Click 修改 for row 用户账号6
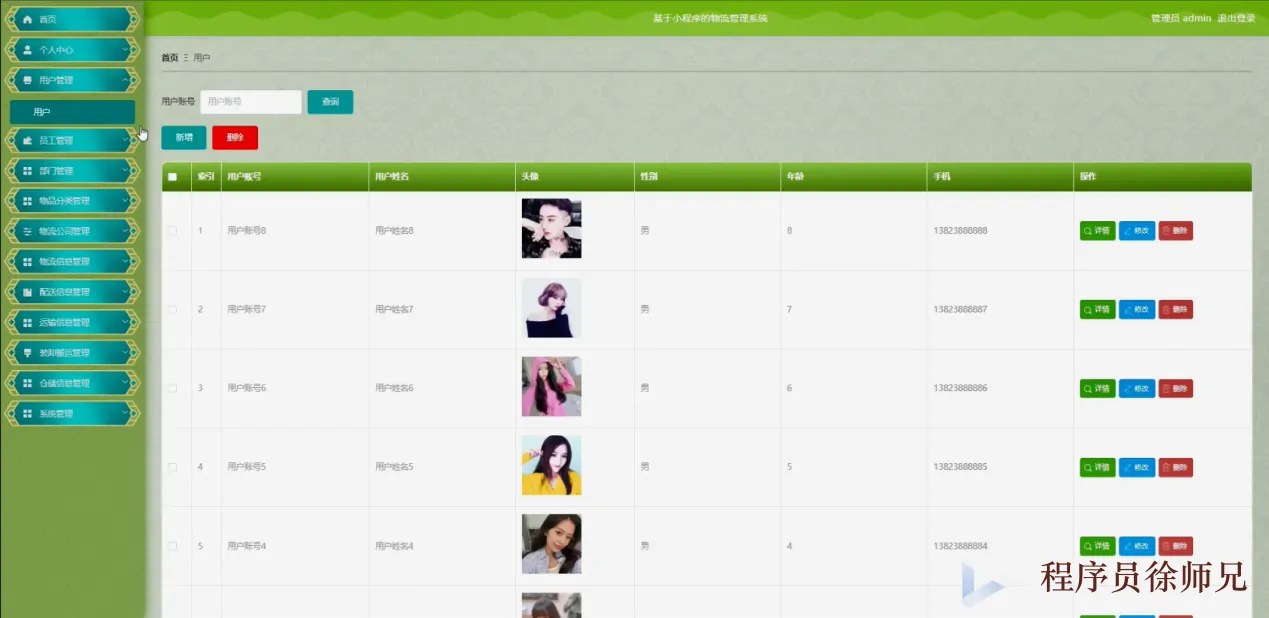This screenshot has width=1269, height=618. coord(1137,388)
